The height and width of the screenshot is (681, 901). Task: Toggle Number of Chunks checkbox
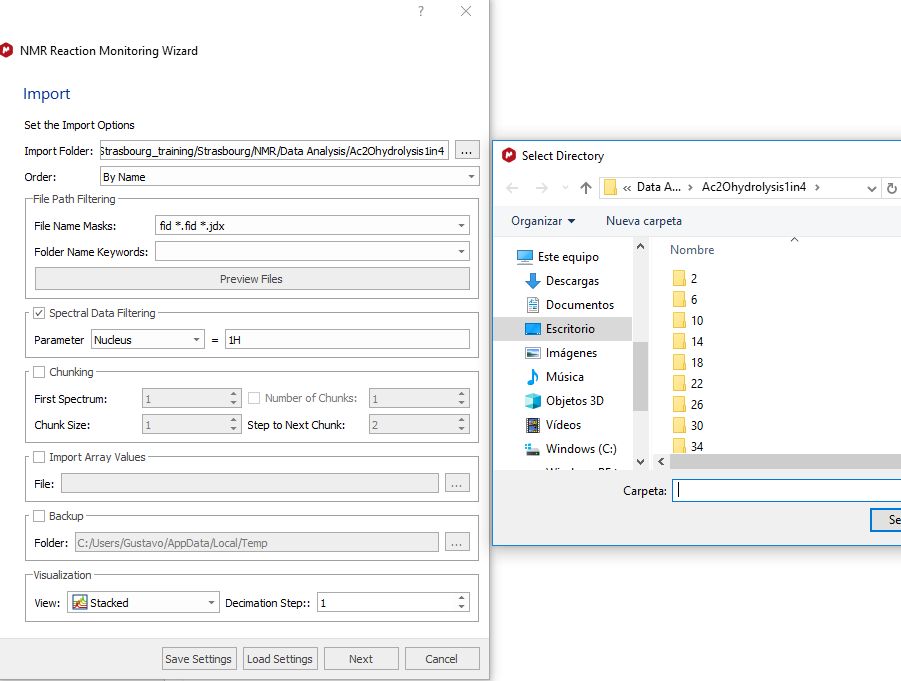(253, 398)
